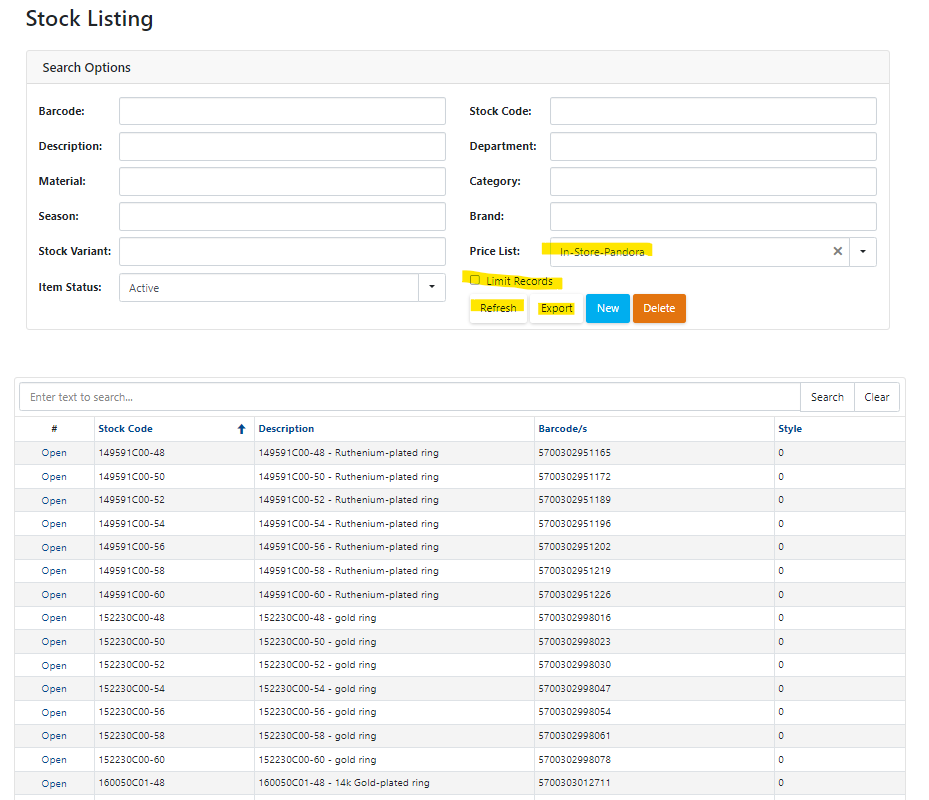Open the row for 152230C00-58

(54, 735)
